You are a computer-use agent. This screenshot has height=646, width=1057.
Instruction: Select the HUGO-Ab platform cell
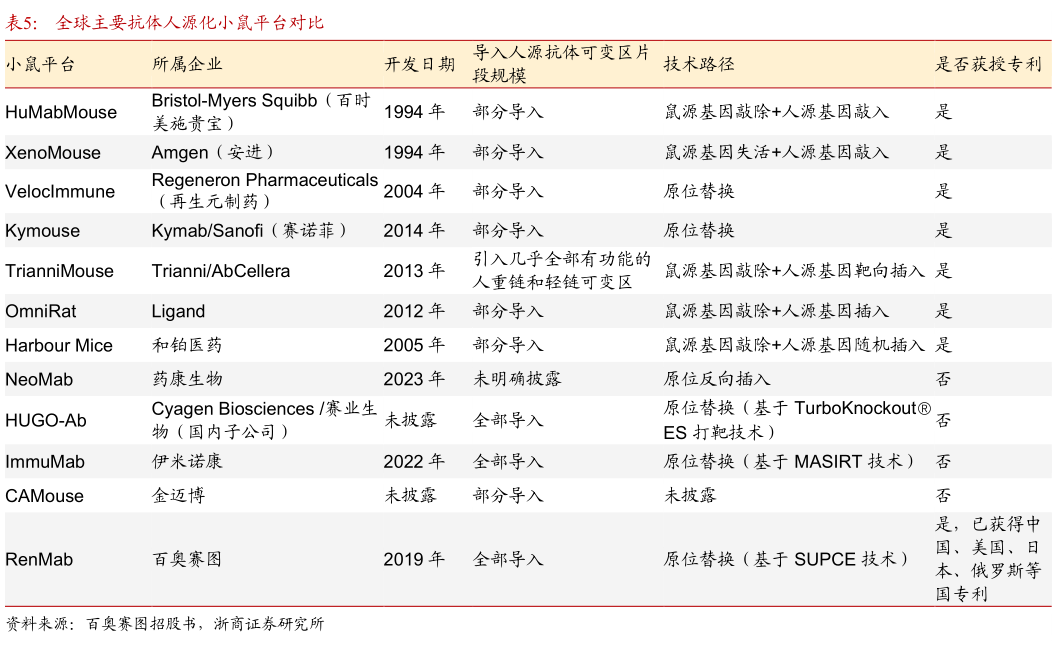click(x=46, y=421)
